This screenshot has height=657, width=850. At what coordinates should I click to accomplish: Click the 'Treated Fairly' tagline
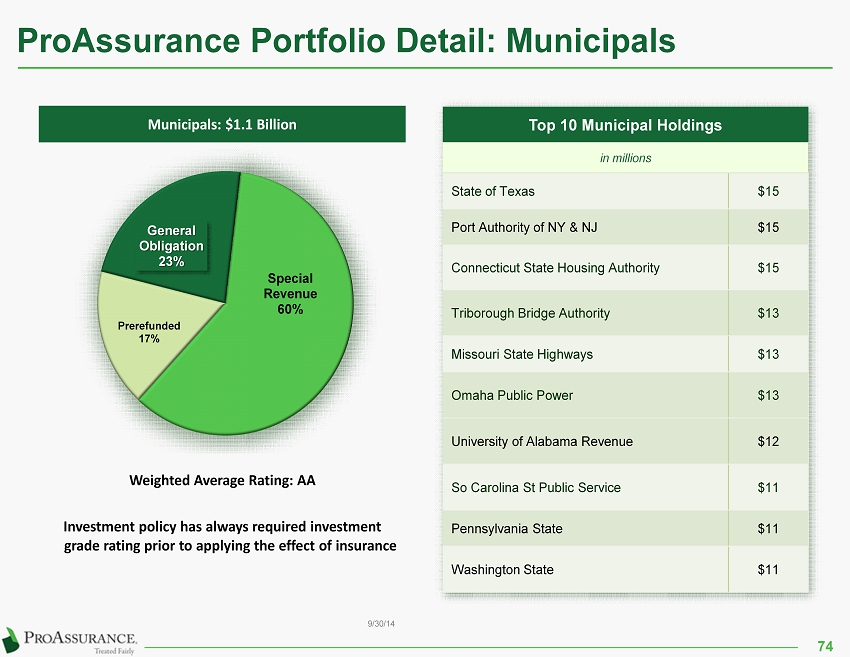114,650
